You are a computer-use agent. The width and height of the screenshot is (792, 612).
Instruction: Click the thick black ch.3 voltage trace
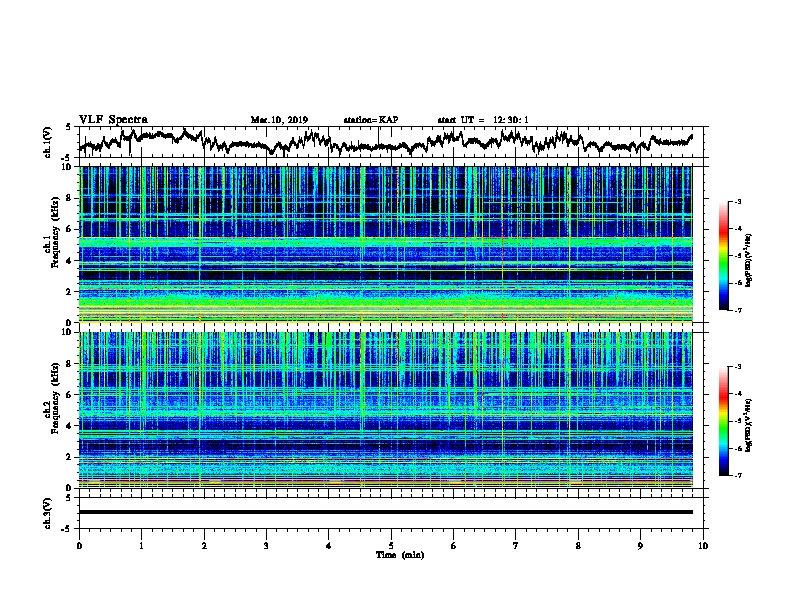click(385, 512)
